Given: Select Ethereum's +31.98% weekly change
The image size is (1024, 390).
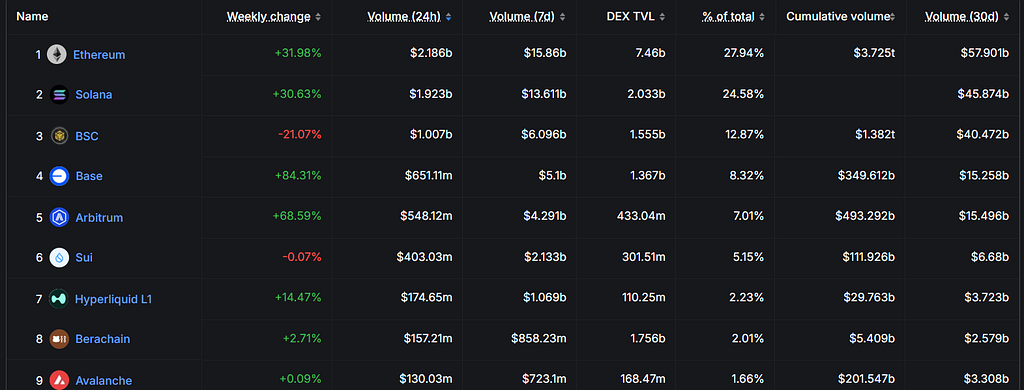Looking at the screenshot, I should click(x=298, y=54).
